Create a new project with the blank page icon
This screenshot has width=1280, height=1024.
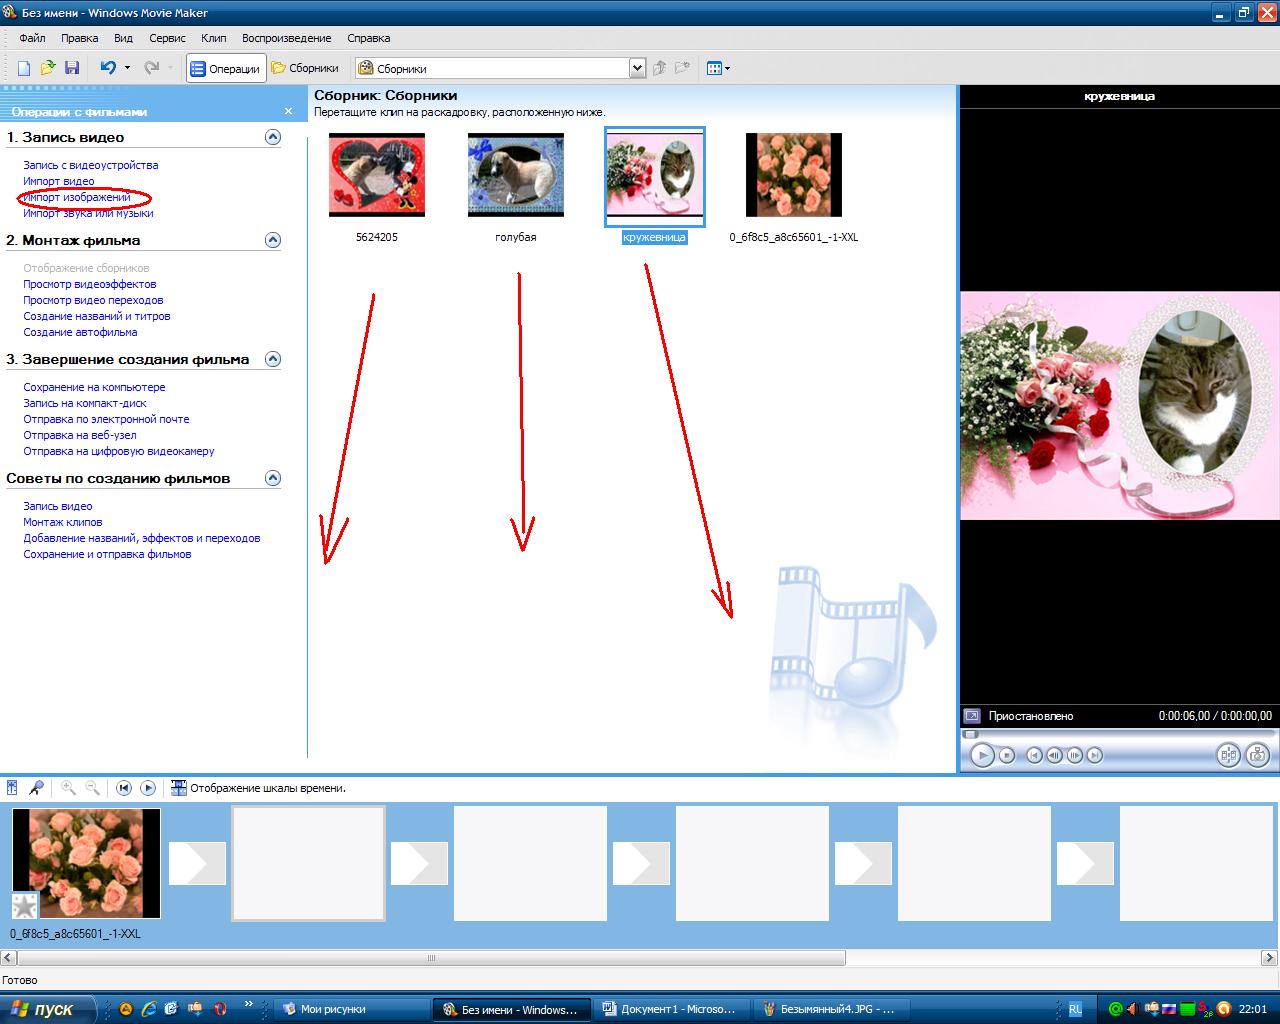[24, 68]
